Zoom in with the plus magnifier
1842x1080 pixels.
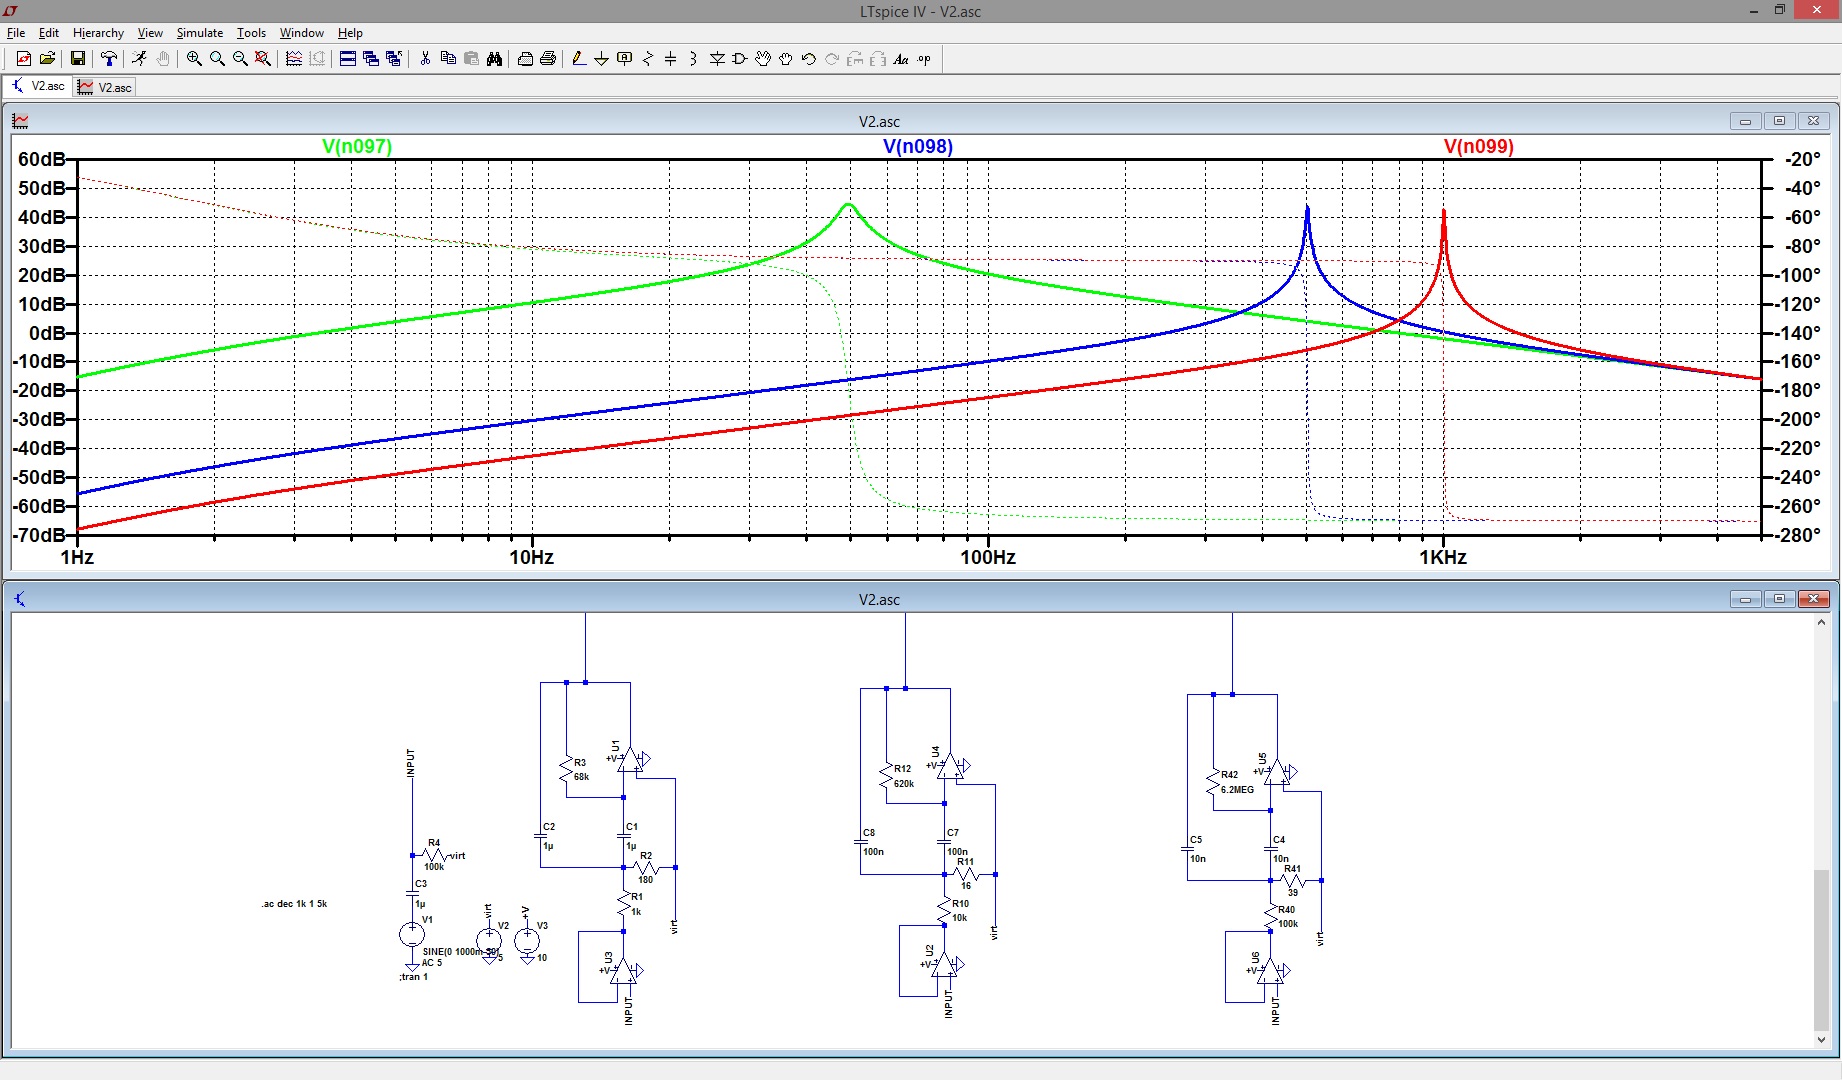pyautogui.click(x=194, y=59)
